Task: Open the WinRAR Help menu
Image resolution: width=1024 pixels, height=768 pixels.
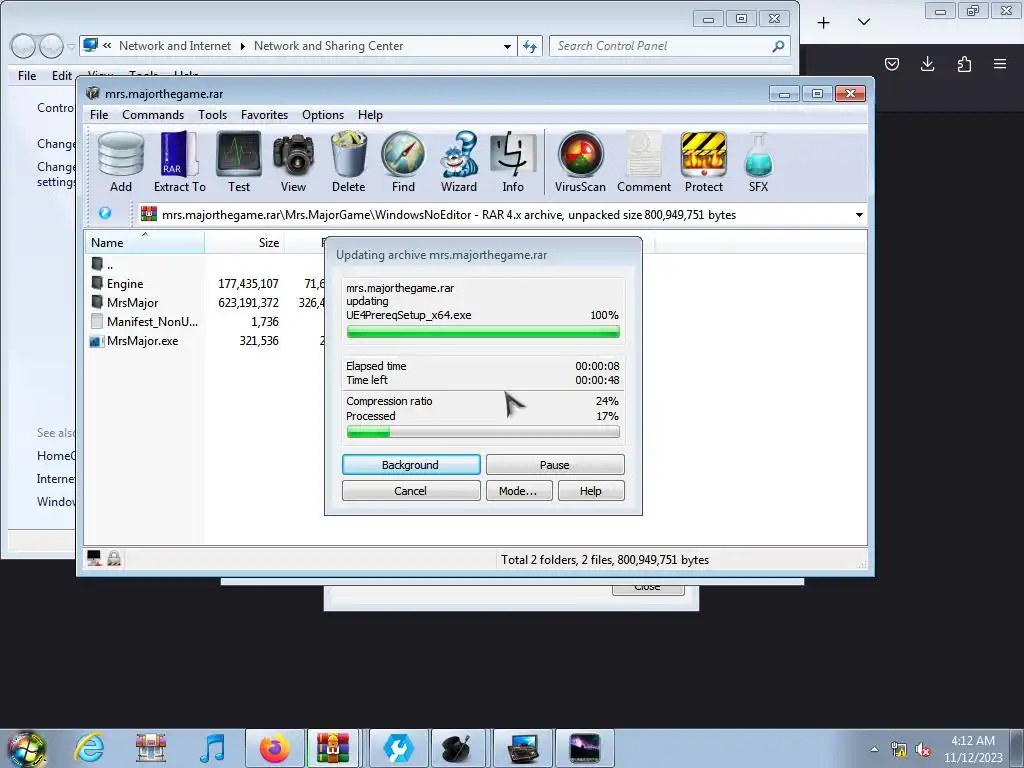Action: pyautogui.click(x=370, y=115)
